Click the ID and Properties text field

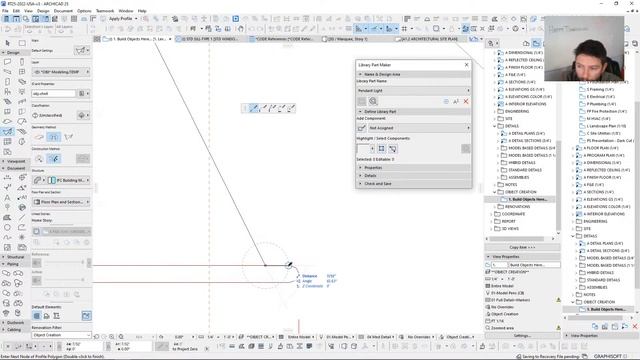(53, 93)
